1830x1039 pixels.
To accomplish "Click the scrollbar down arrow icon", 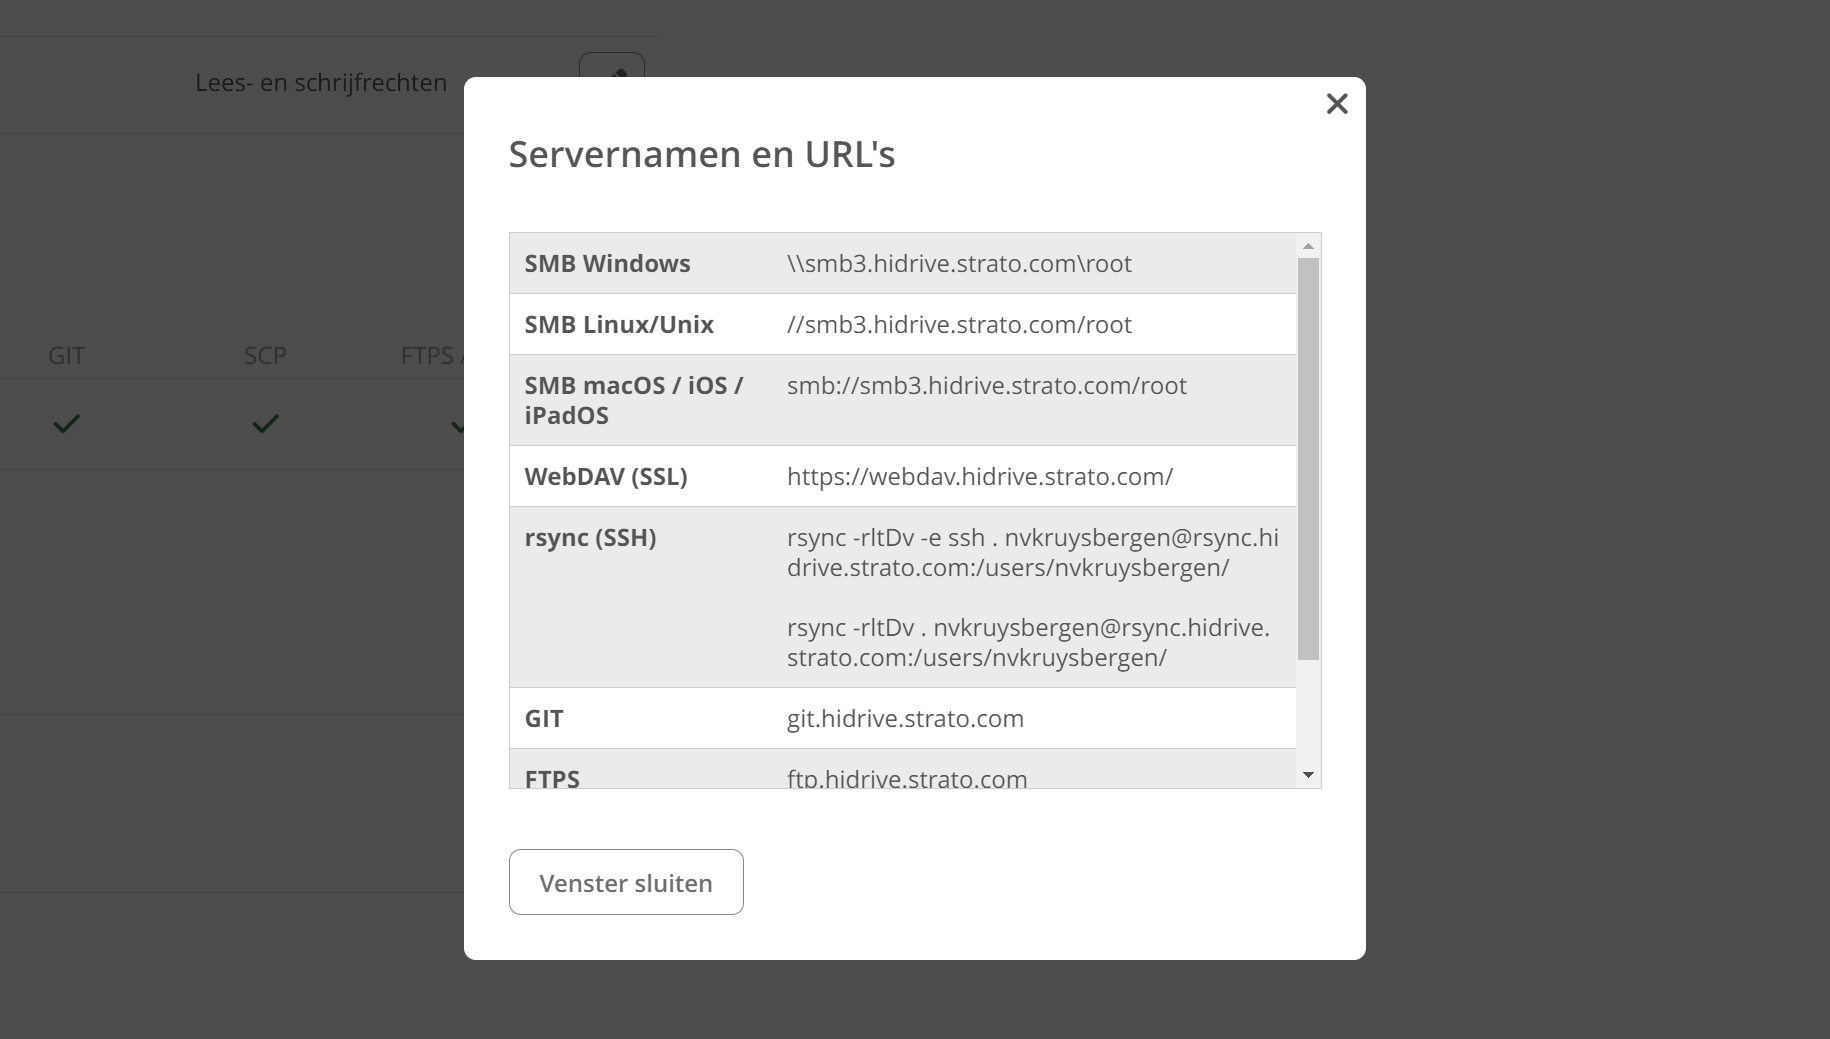I will (1308, 774).
